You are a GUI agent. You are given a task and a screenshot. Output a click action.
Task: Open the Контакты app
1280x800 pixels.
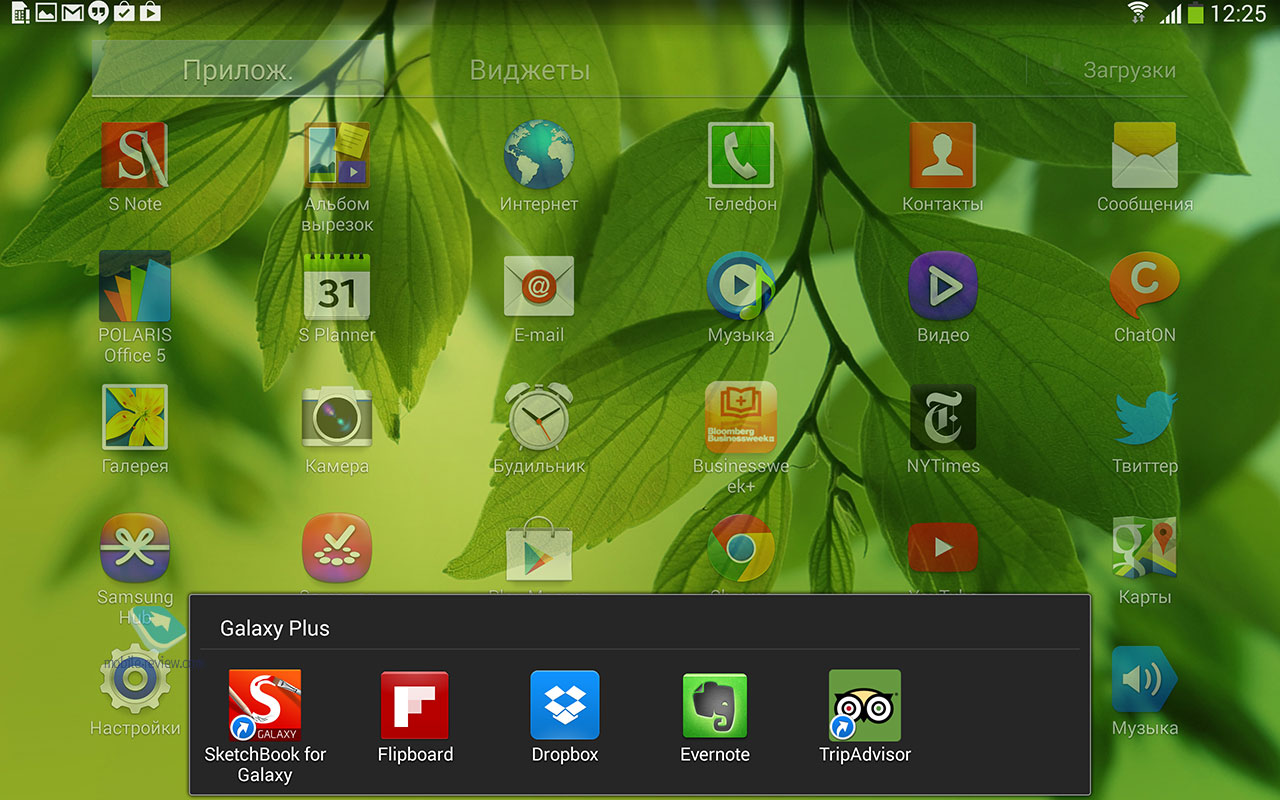[943, 156]
